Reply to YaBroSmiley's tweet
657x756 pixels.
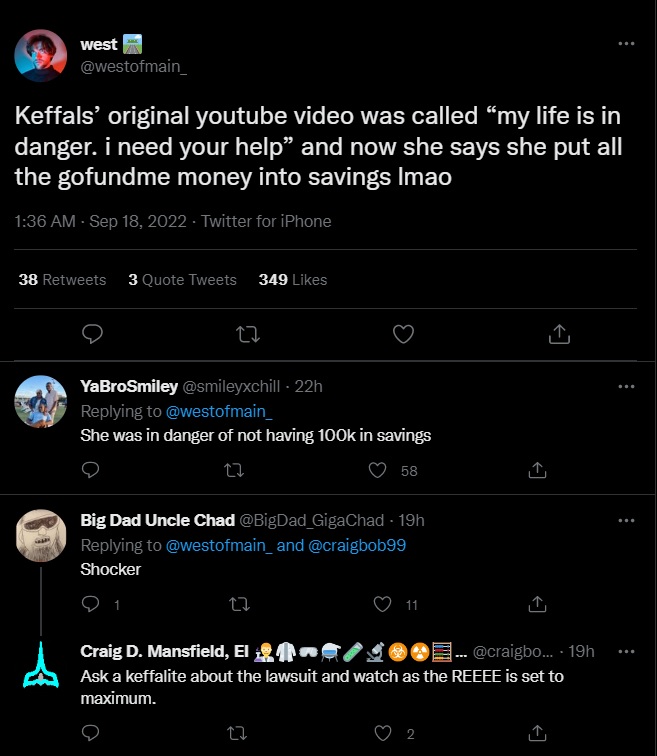[x=89, y=470]
